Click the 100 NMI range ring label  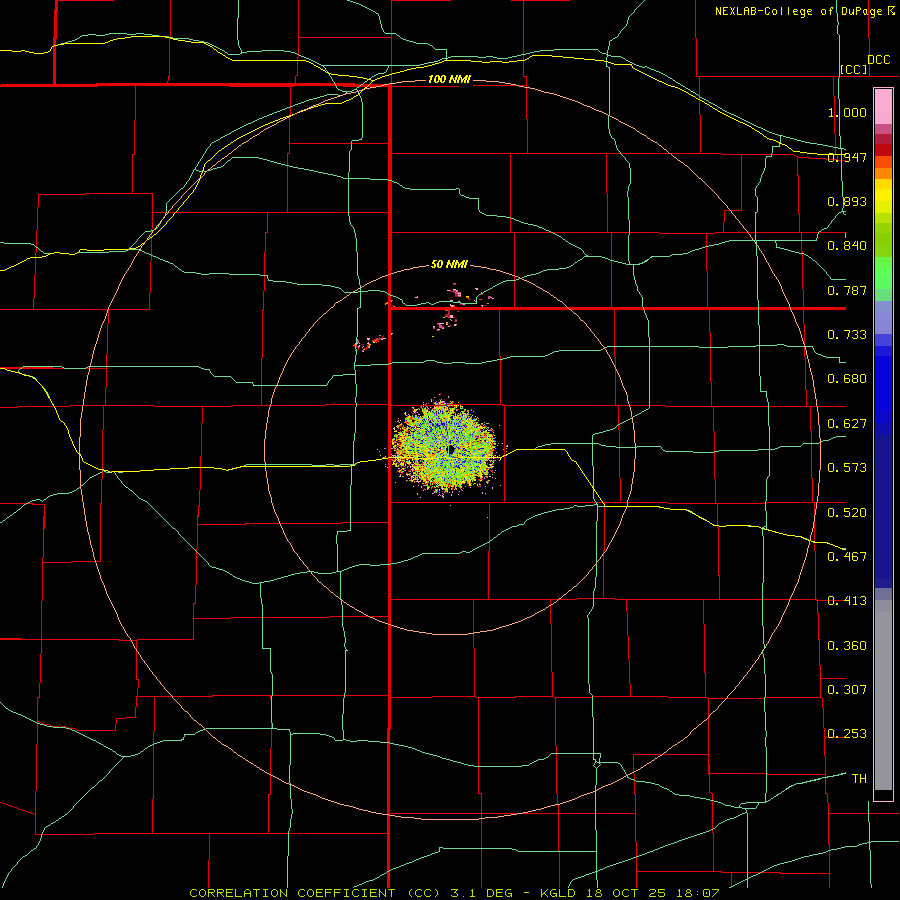click(x=449, y=79)
